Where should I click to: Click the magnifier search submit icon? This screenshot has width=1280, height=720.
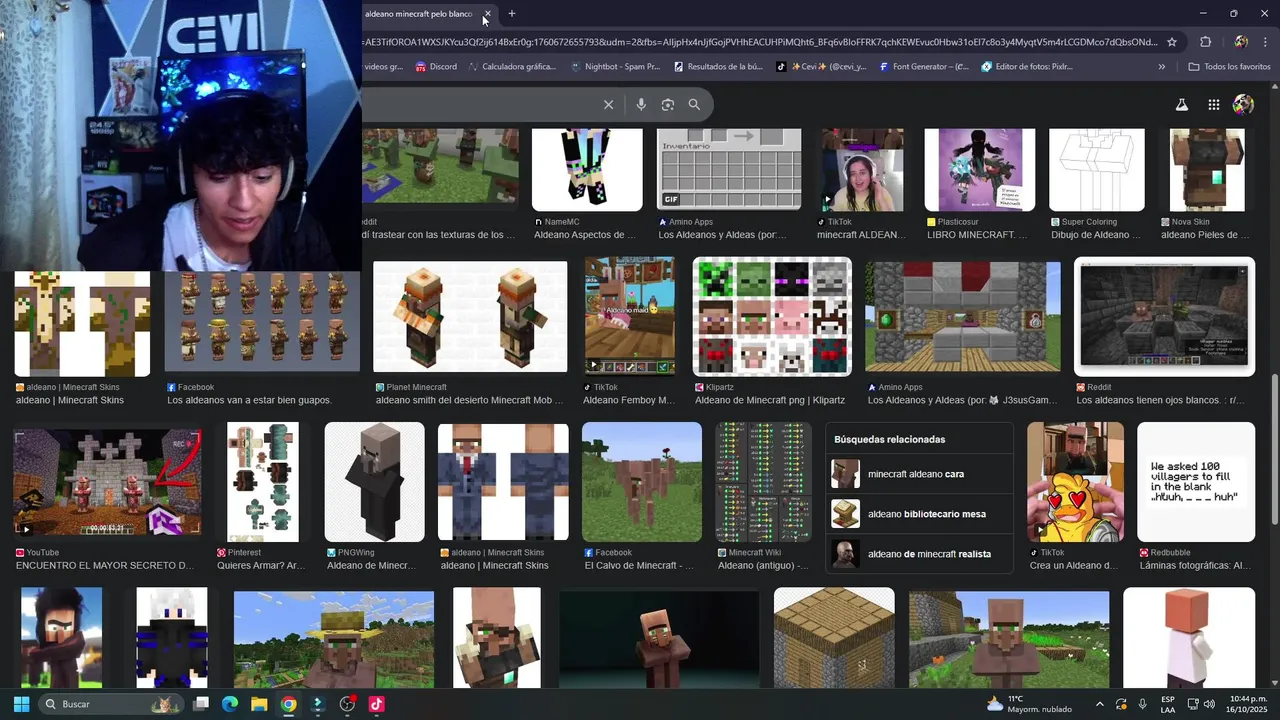[x=694, y=105]
